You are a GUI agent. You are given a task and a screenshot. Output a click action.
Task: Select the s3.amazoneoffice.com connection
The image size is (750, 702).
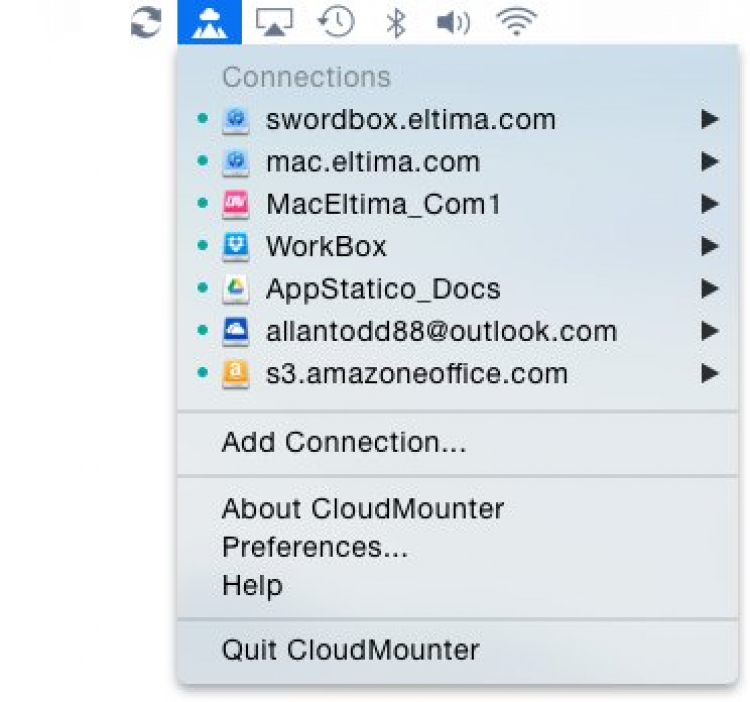pos(458,373)
